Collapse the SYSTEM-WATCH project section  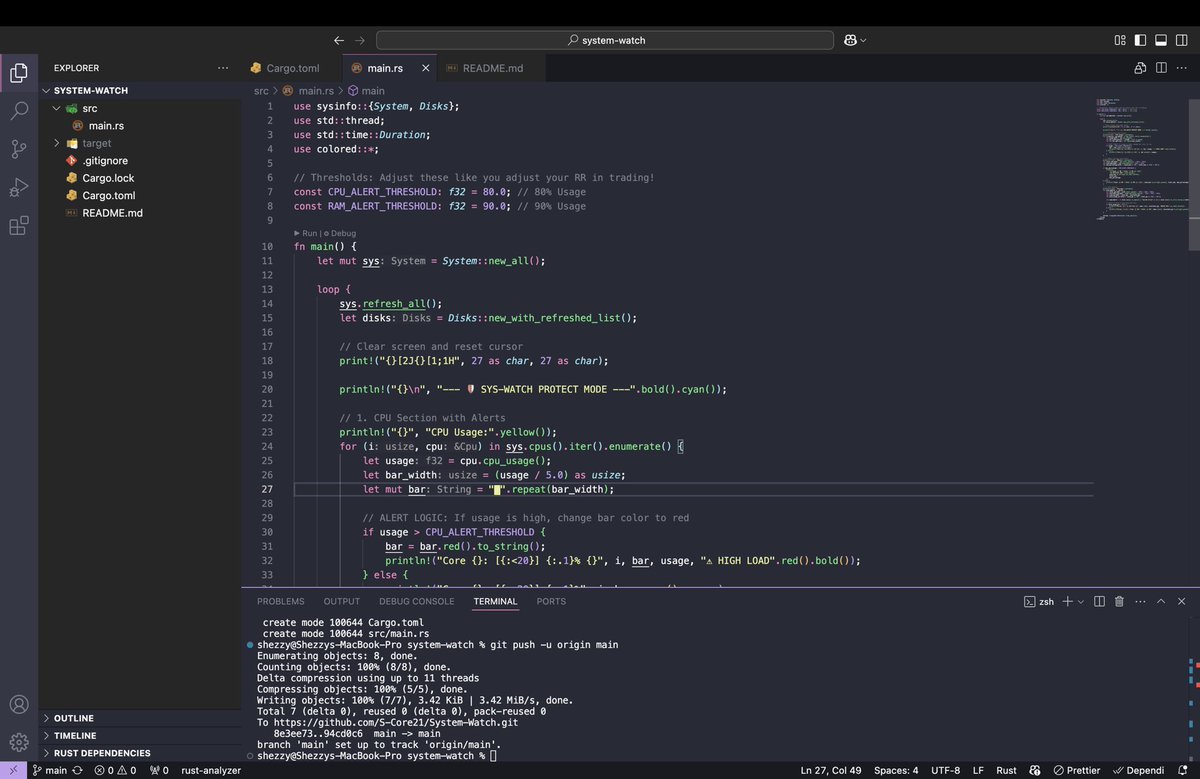[140, 90]
